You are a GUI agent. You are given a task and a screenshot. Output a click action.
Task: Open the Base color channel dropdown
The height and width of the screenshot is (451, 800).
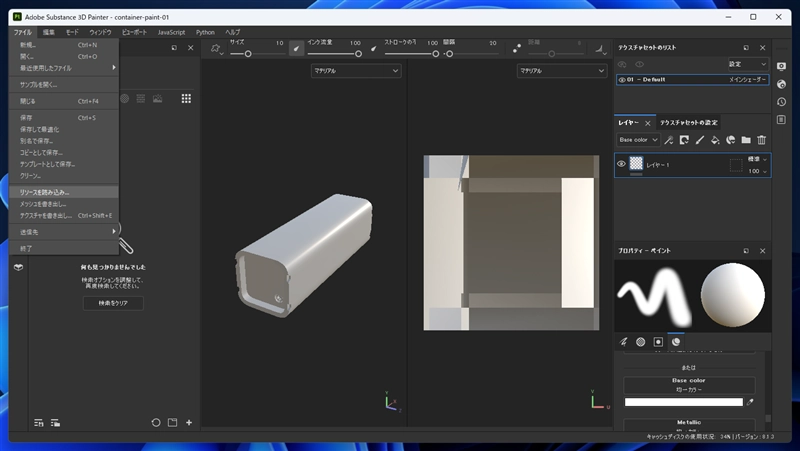click(638, 140)
